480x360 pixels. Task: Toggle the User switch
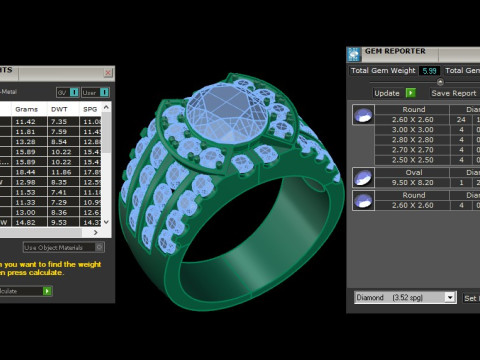pos(104,92)
